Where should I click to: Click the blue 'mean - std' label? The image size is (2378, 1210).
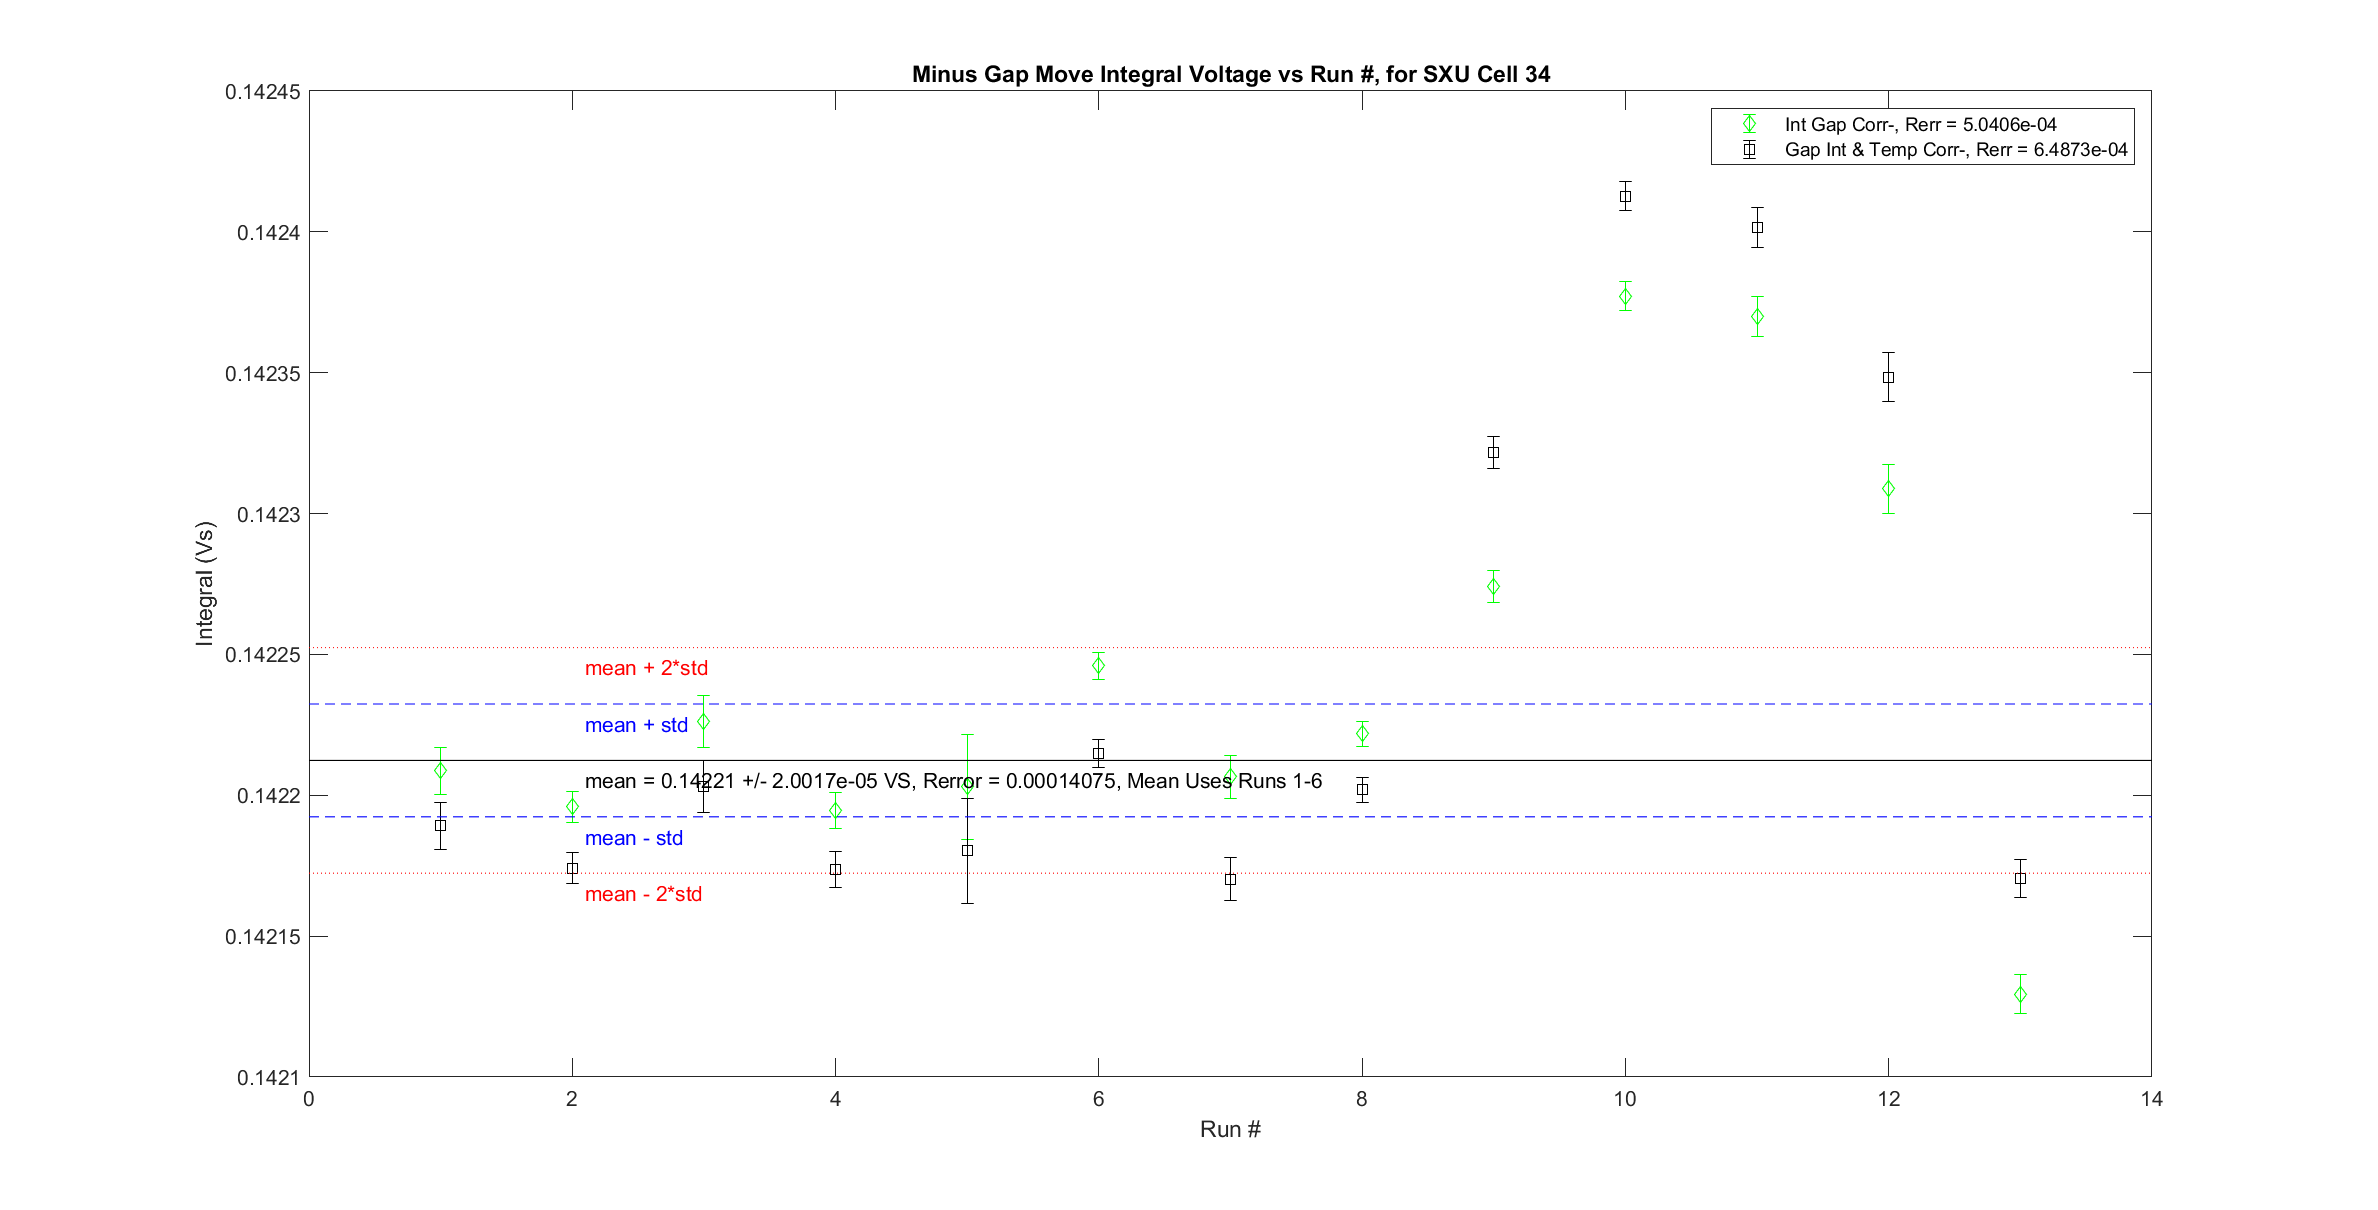633,838
